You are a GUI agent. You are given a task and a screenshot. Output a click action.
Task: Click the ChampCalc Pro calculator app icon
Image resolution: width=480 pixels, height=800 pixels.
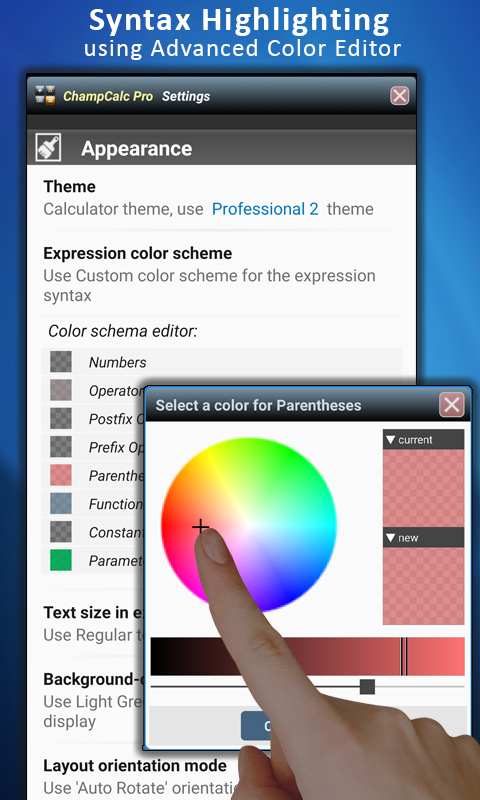click(x=45, y=95)
